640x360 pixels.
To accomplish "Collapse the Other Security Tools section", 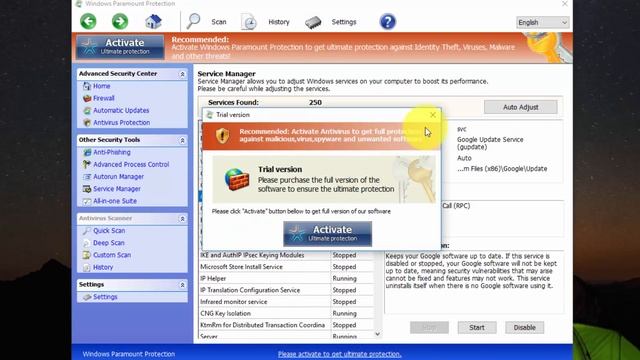I will pos(182,140).
